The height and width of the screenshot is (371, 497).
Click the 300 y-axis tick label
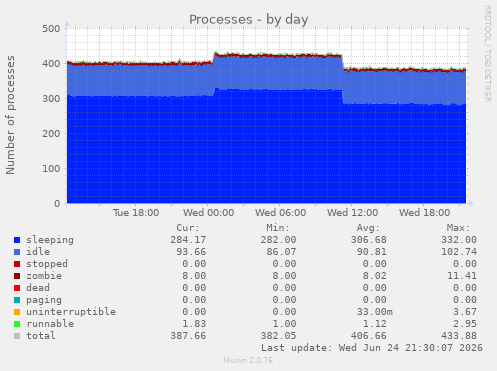[x=51, y=99]
